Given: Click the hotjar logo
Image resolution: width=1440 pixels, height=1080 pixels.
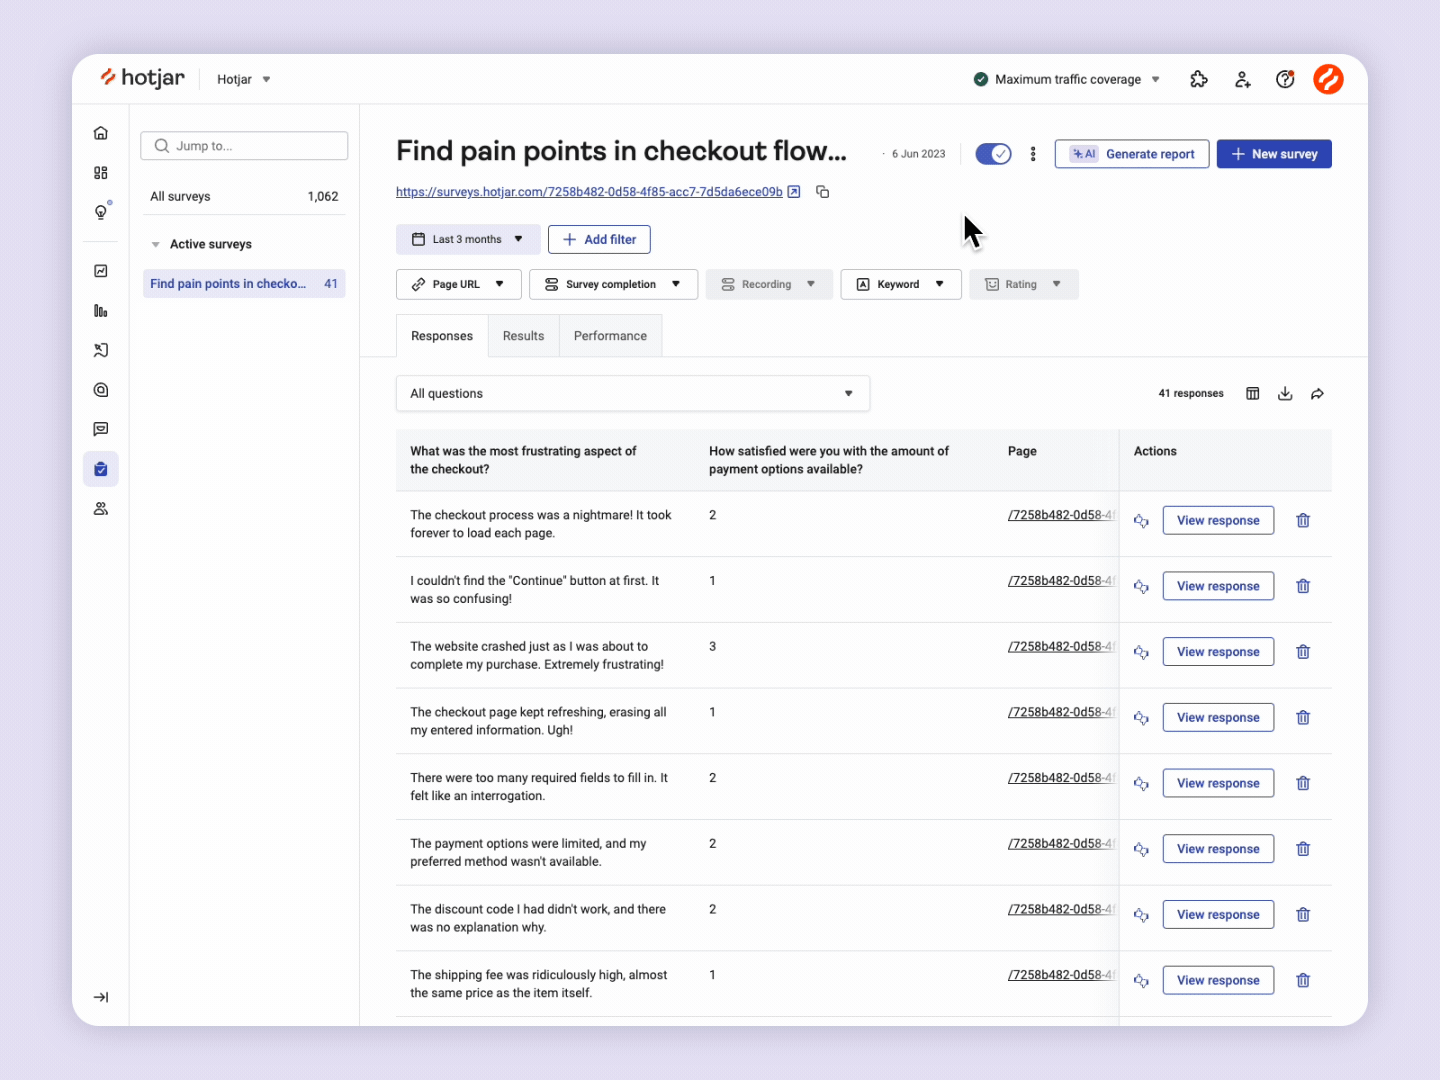Looking at the screenshot, I should pos(142,78).
